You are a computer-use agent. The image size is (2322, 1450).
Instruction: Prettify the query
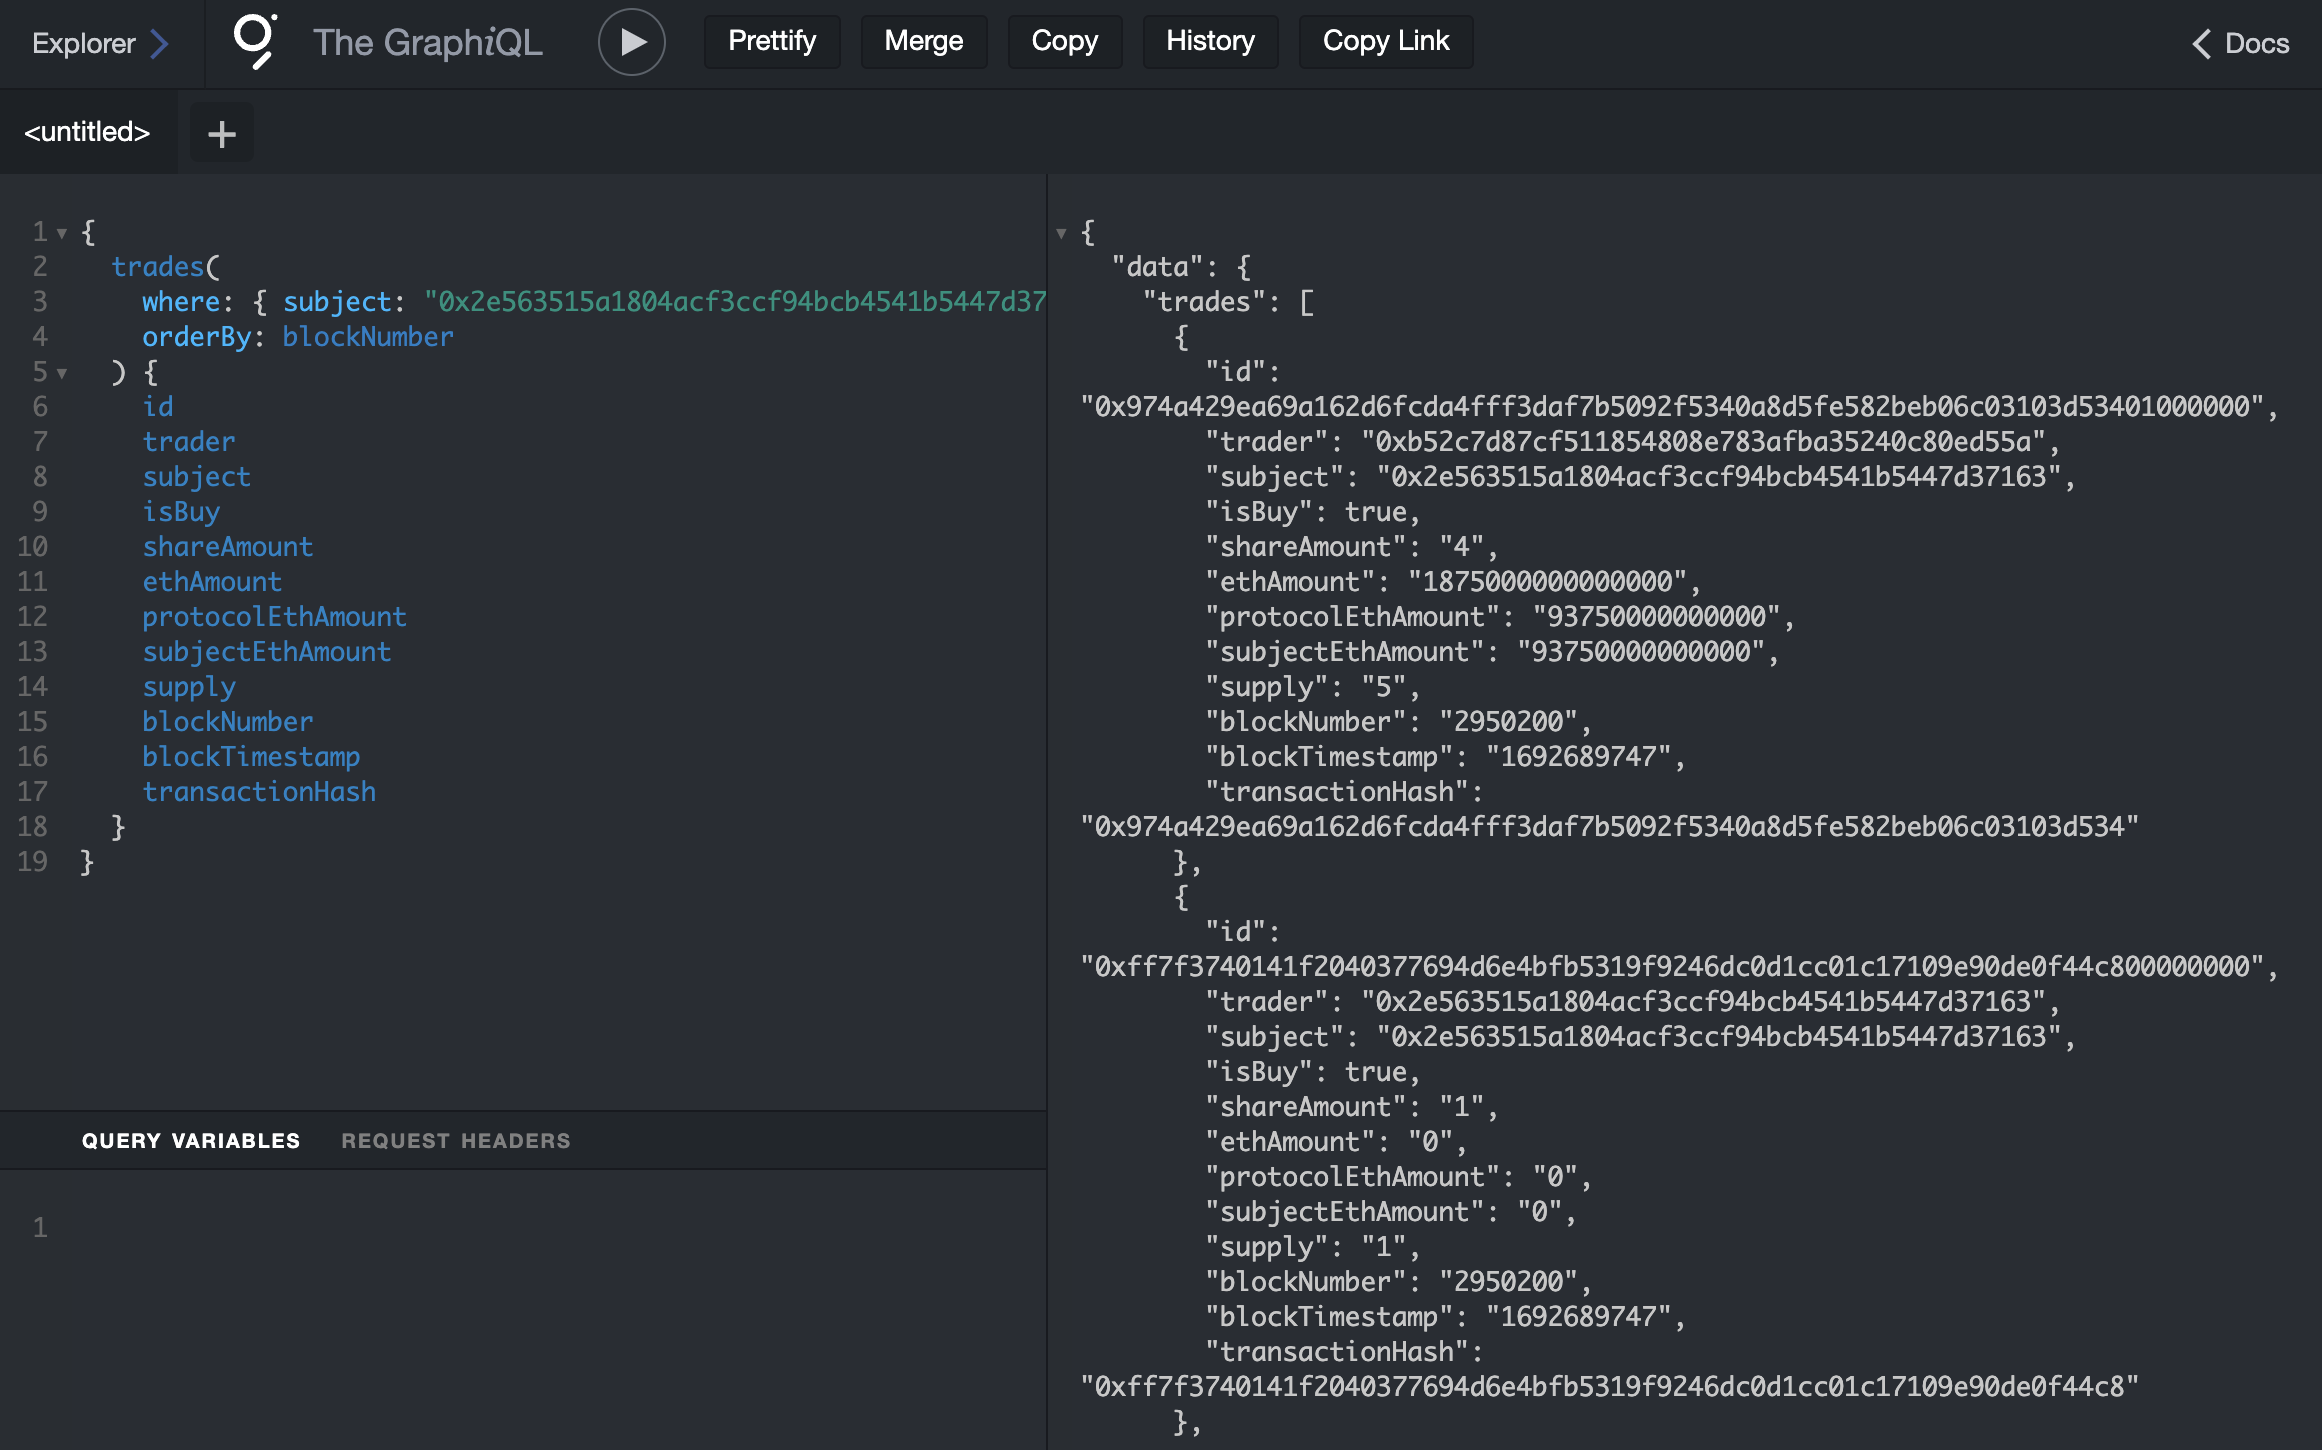tap(771, 41)
